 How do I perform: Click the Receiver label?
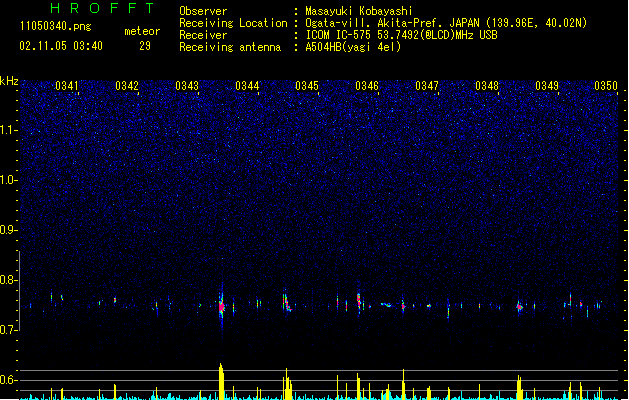(x=203, y=35)
